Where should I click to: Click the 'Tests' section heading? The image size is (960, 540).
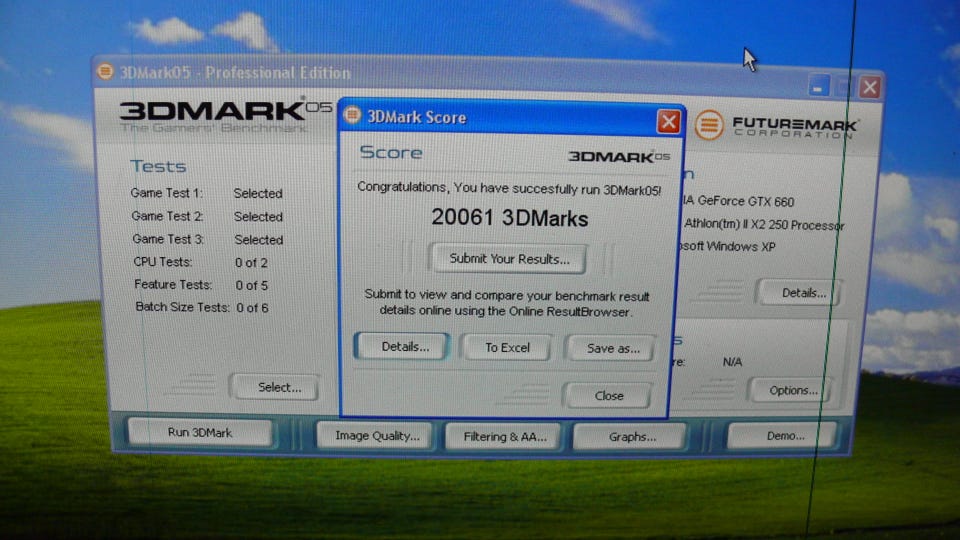(x=158, y=167)
